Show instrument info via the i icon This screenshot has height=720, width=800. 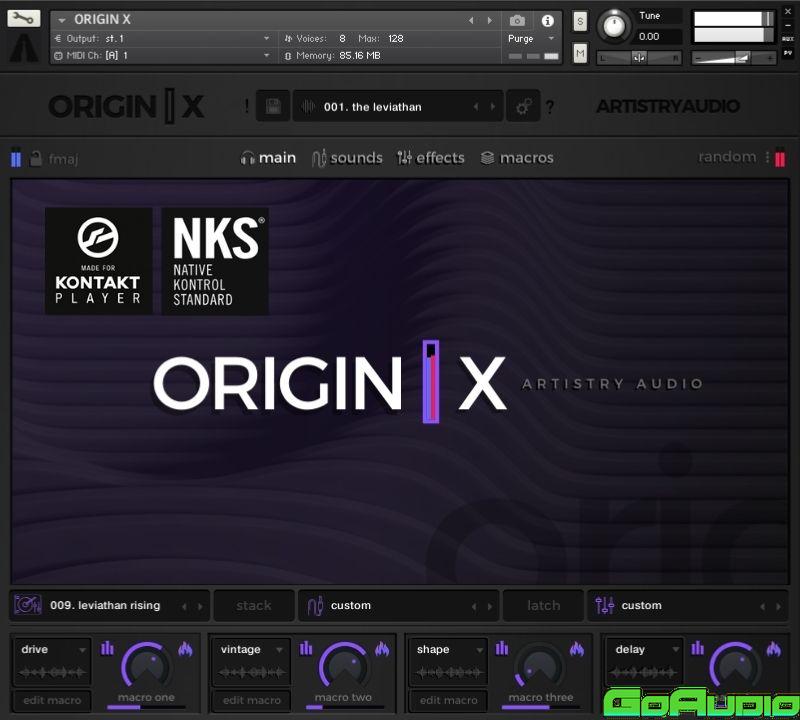tap(547, 20)
